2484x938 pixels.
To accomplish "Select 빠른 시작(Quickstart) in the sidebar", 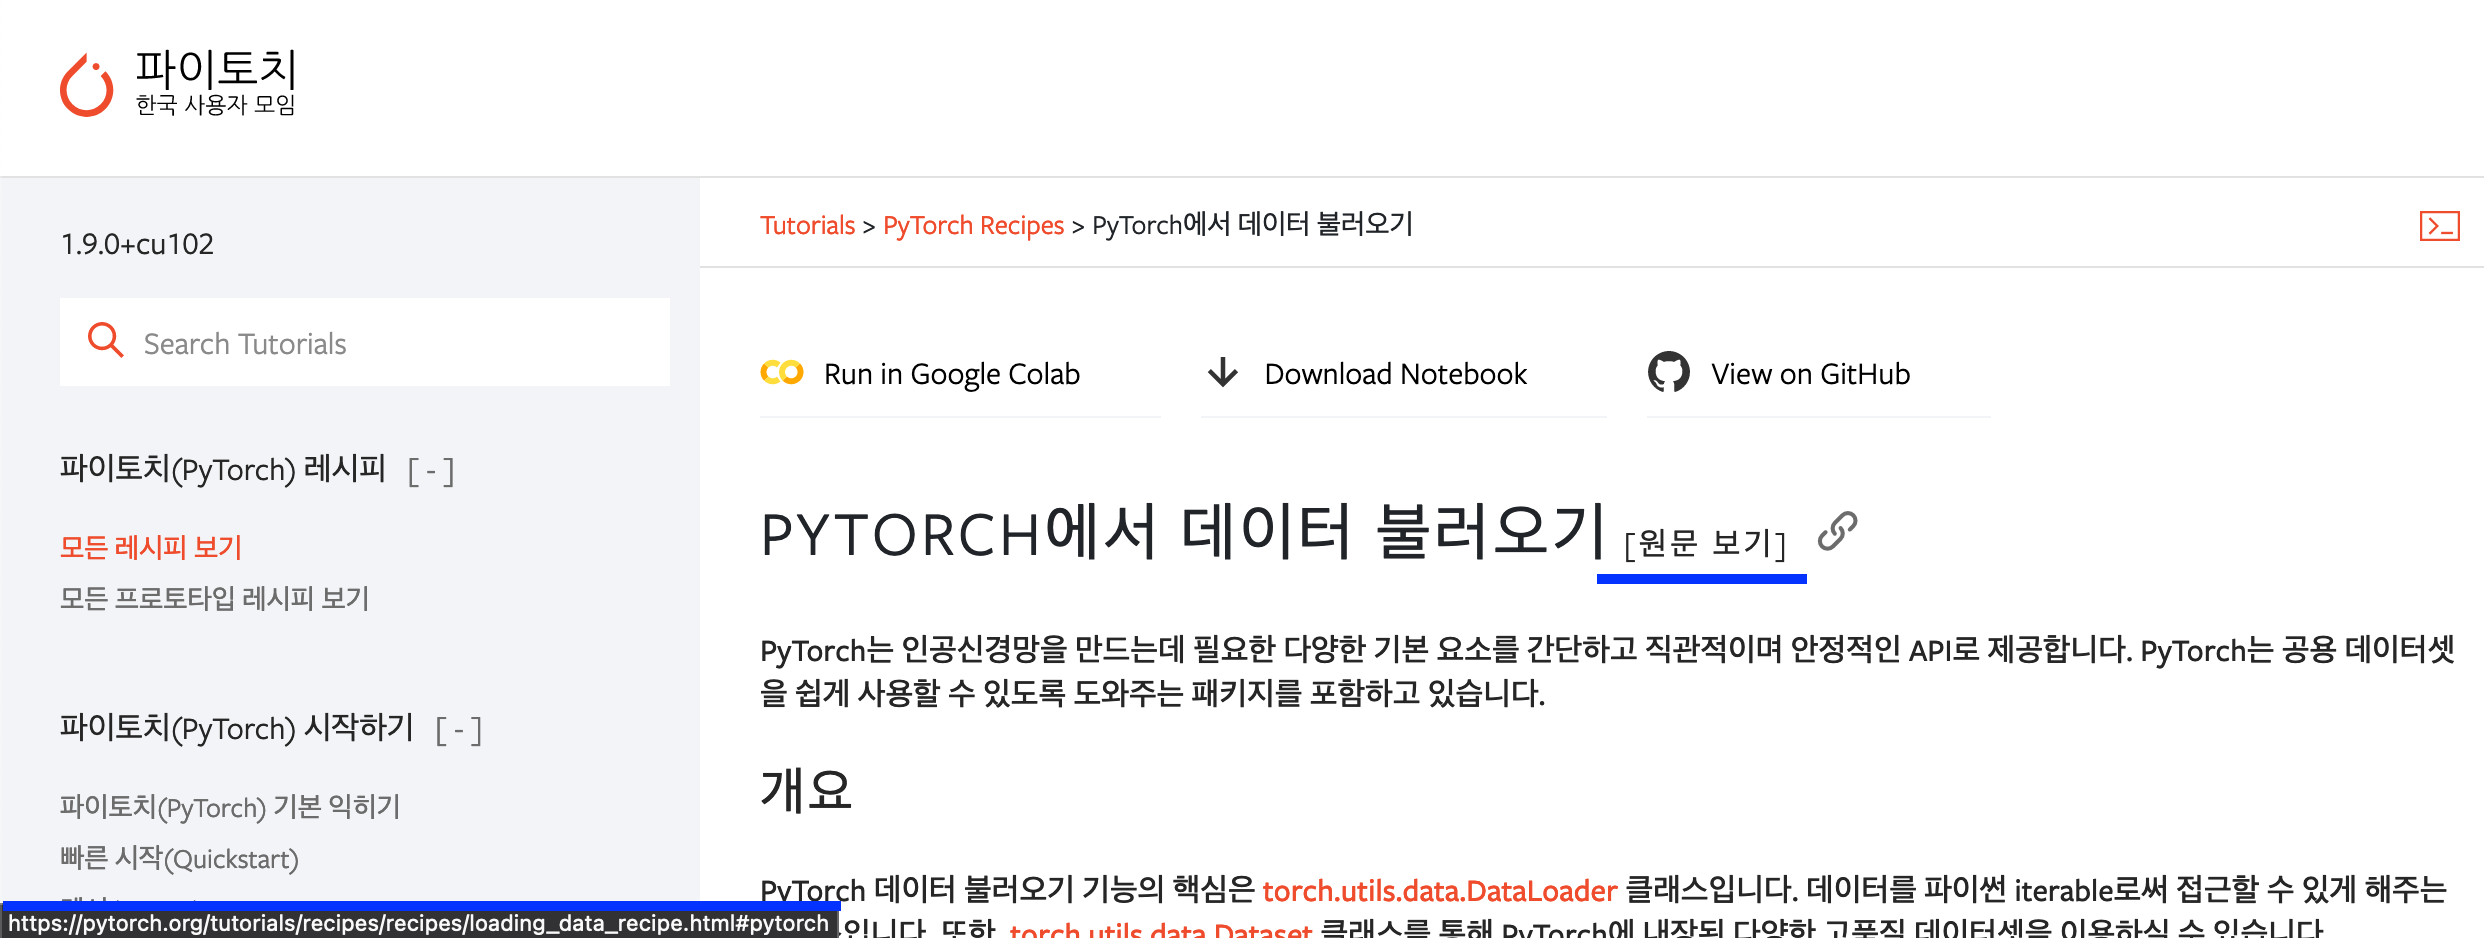I will 177,858.
